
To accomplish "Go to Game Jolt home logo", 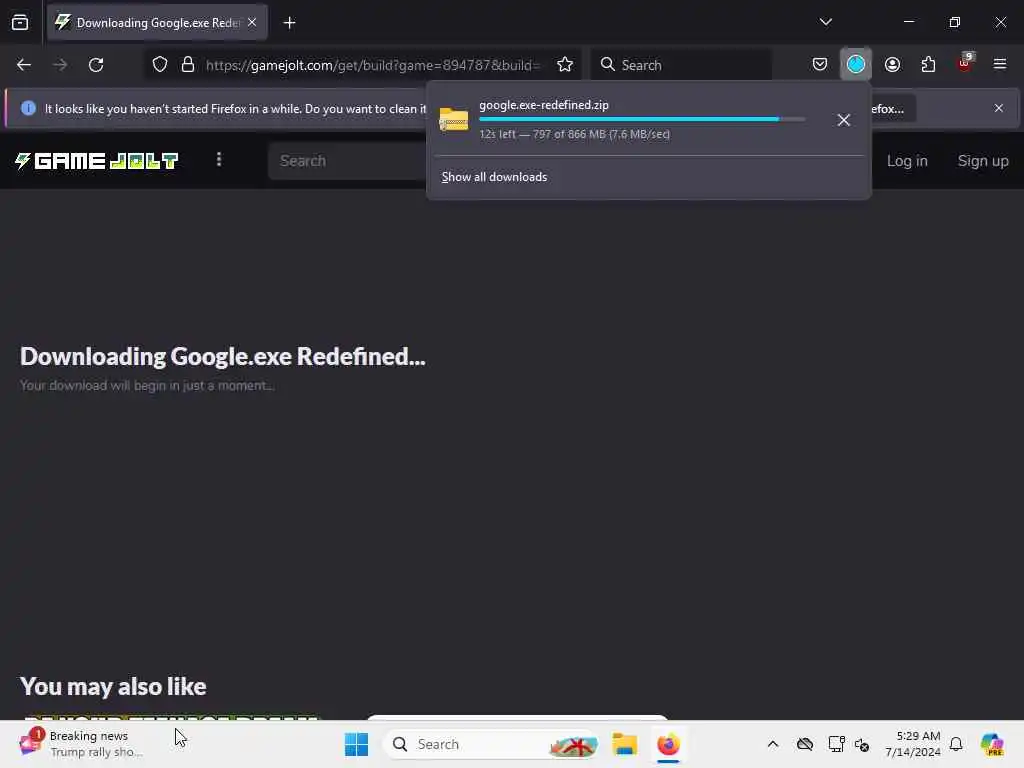I will pyautogui.click(x=97, y=161).
